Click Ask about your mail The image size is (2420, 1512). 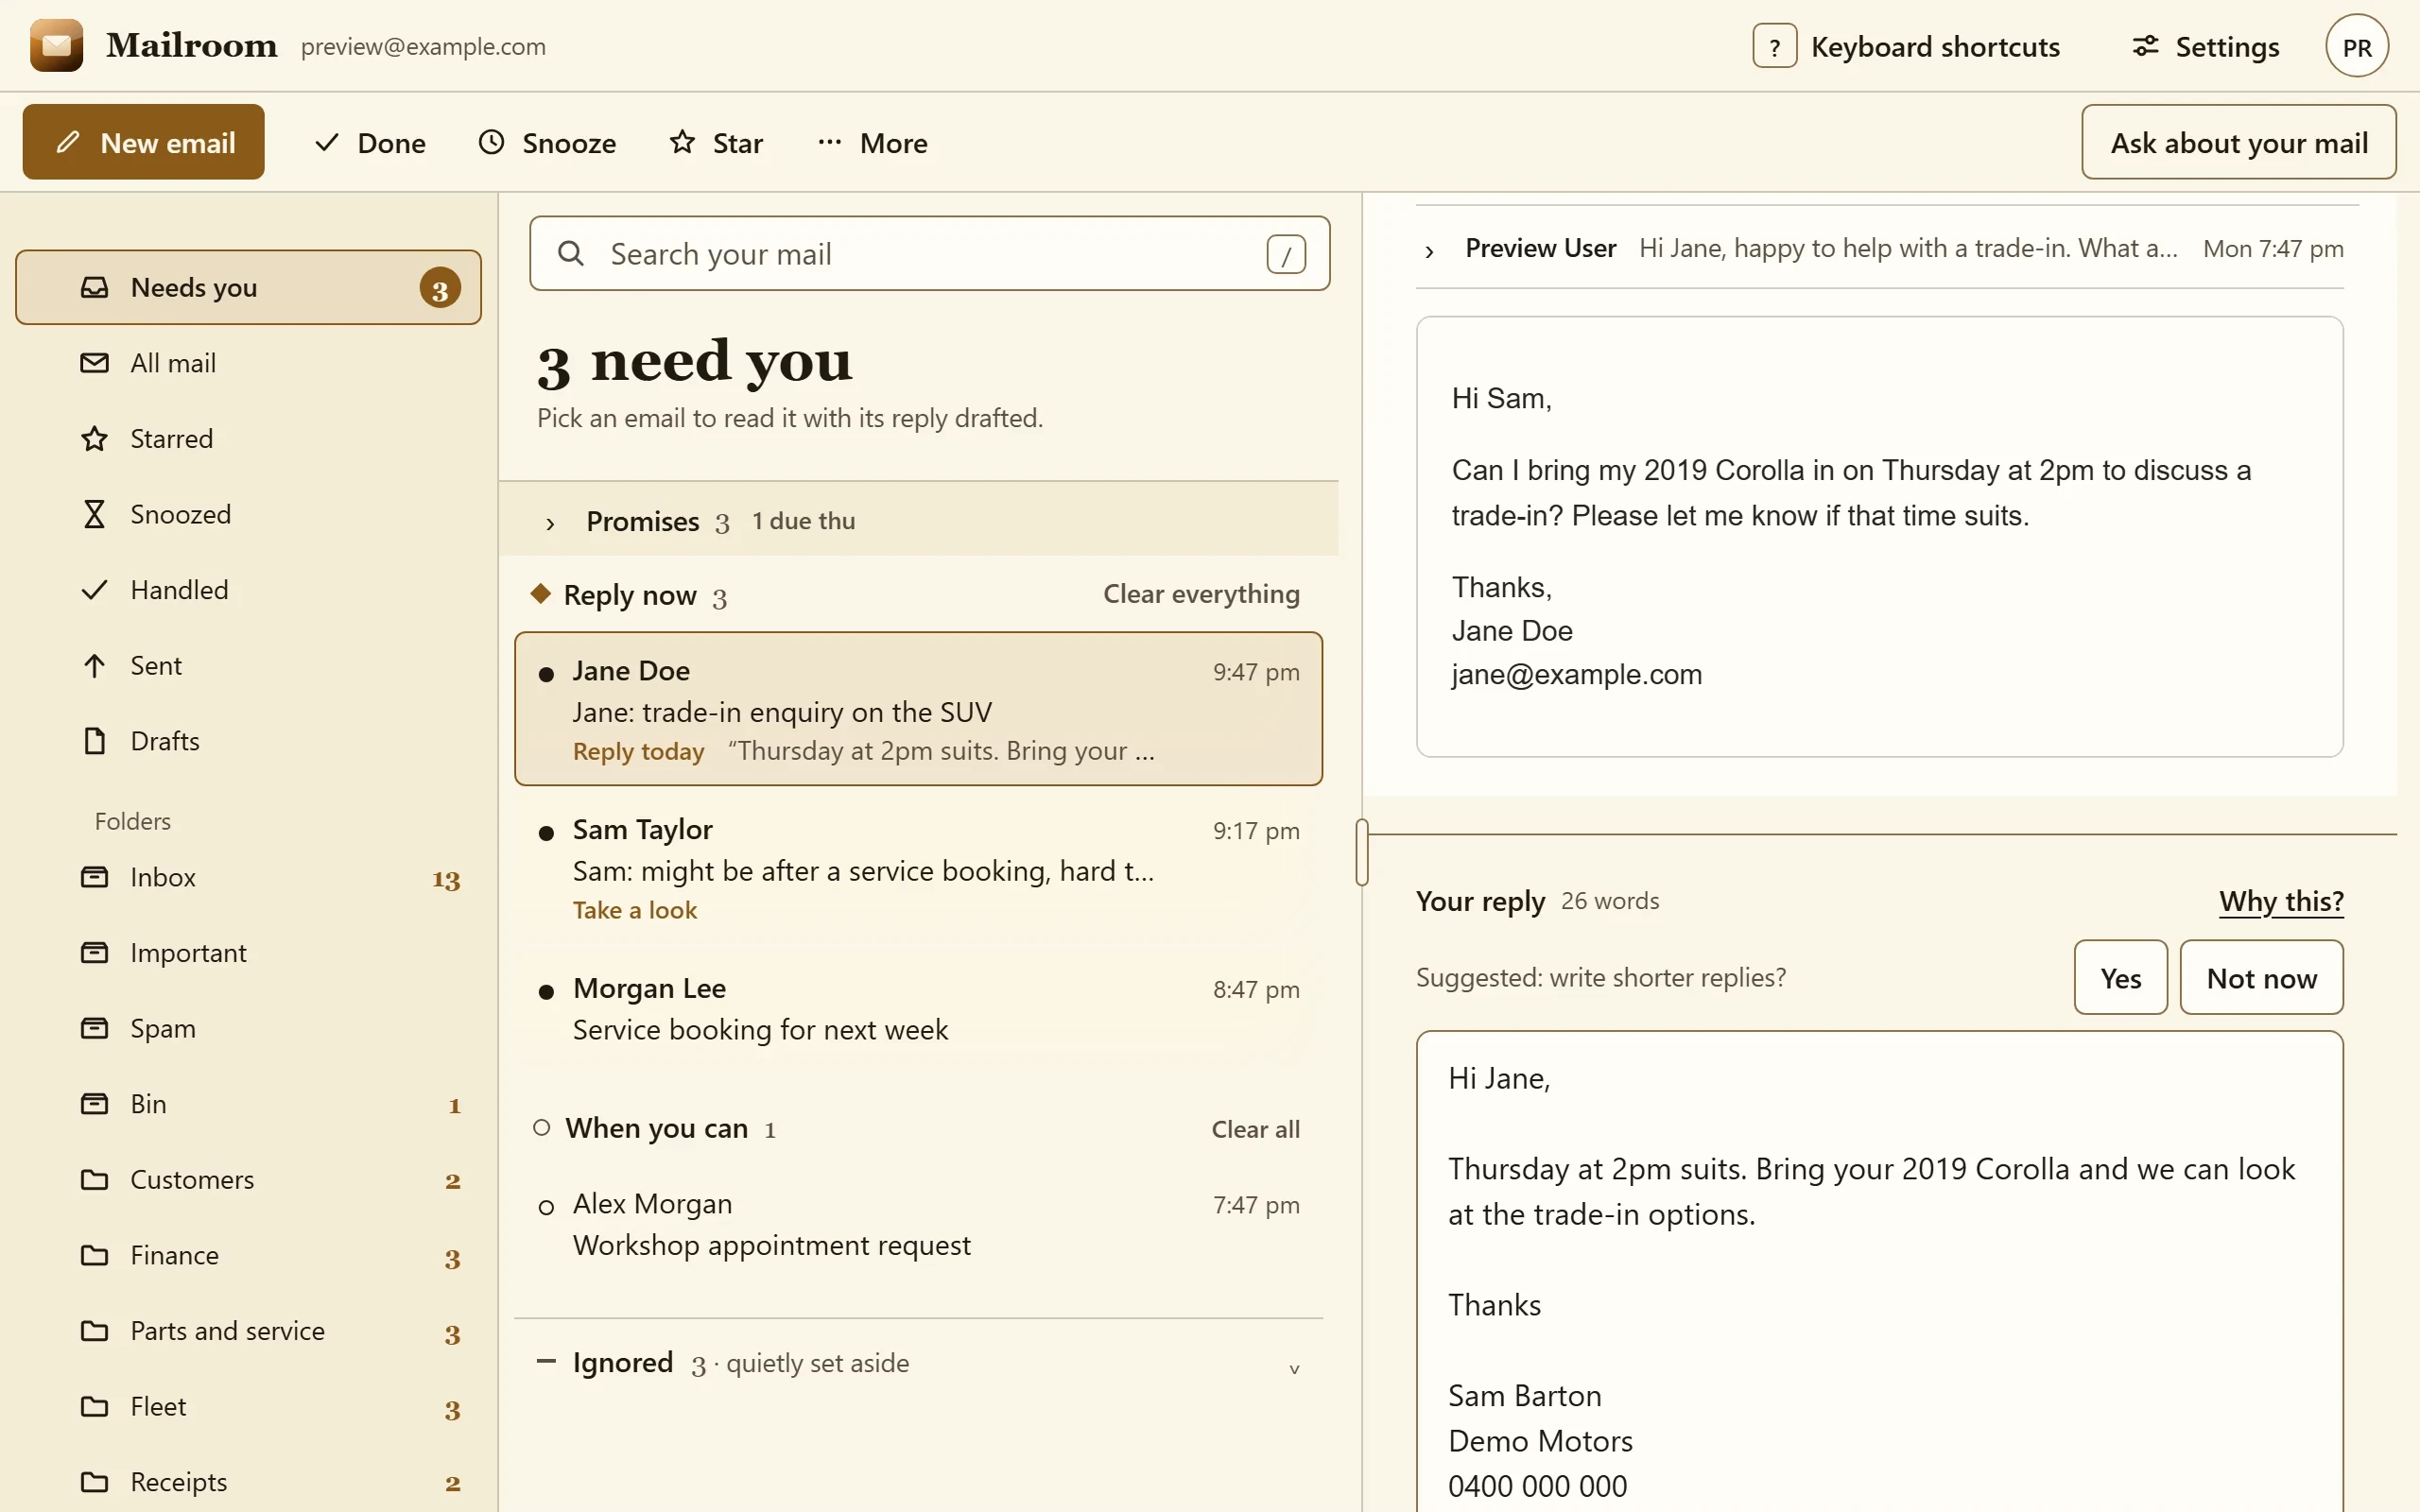click(x=2238, y=142)
